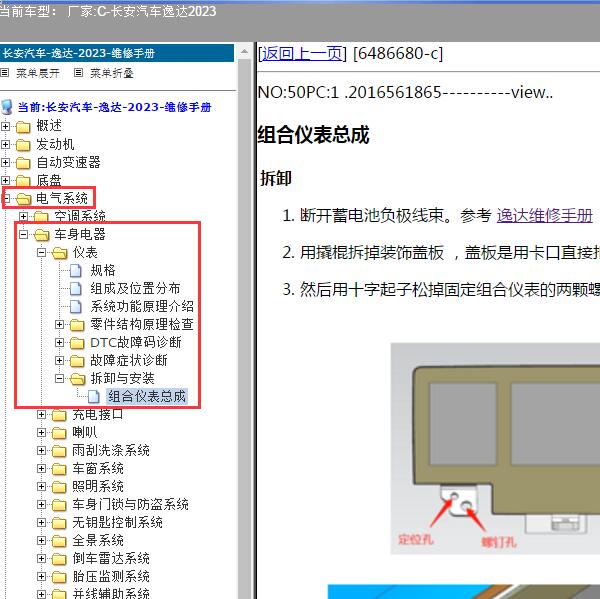This screenshot has width=600, height=599.
Task: Click the 组合仪表总成 document icon
Action: (94, 397)
